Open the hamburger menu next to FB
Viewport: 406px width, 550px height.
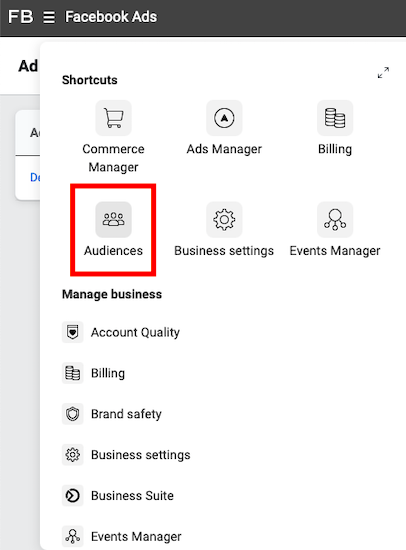pyautogui.click(x=49, y=17)
